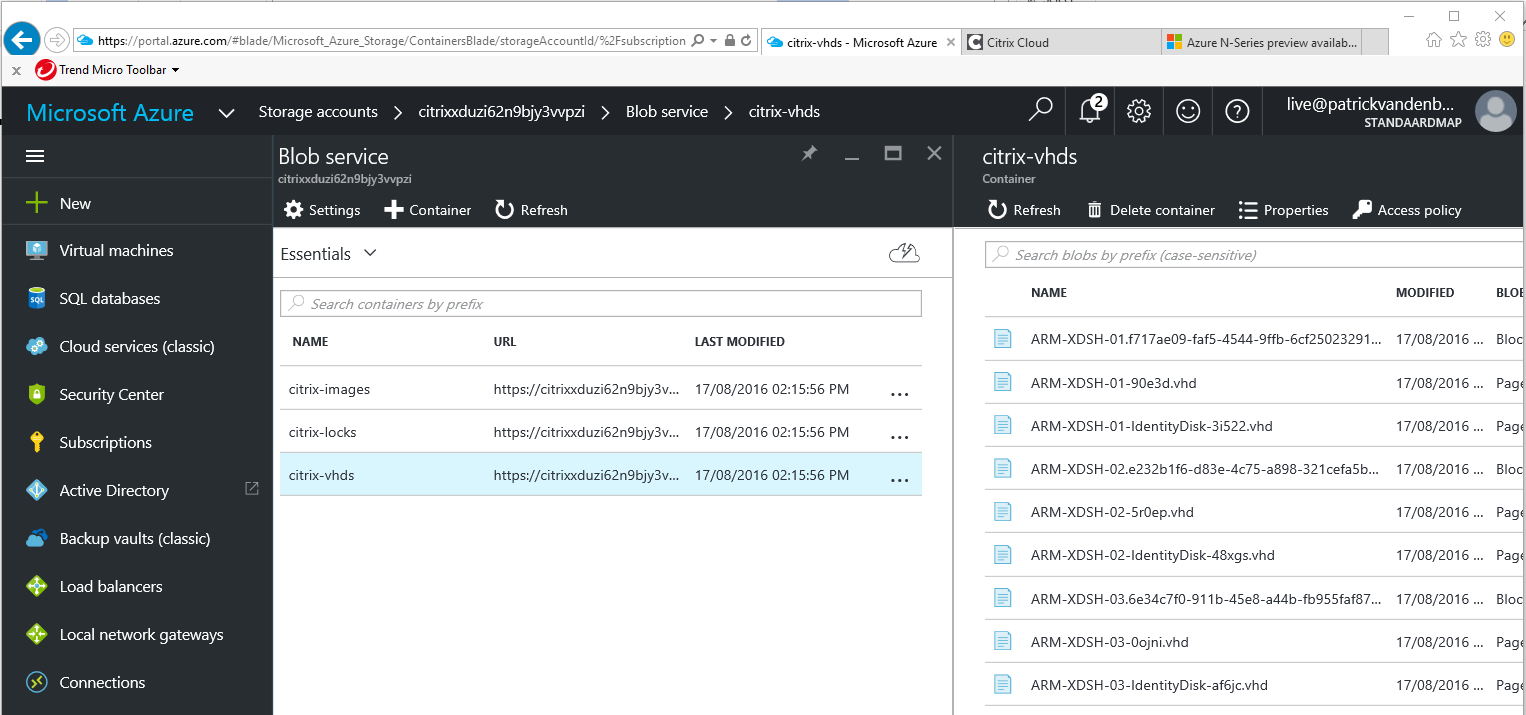This screenshot has width=1526, height=715.
Task: Click the Essentials quick start cloud icon
Action: 904,253
